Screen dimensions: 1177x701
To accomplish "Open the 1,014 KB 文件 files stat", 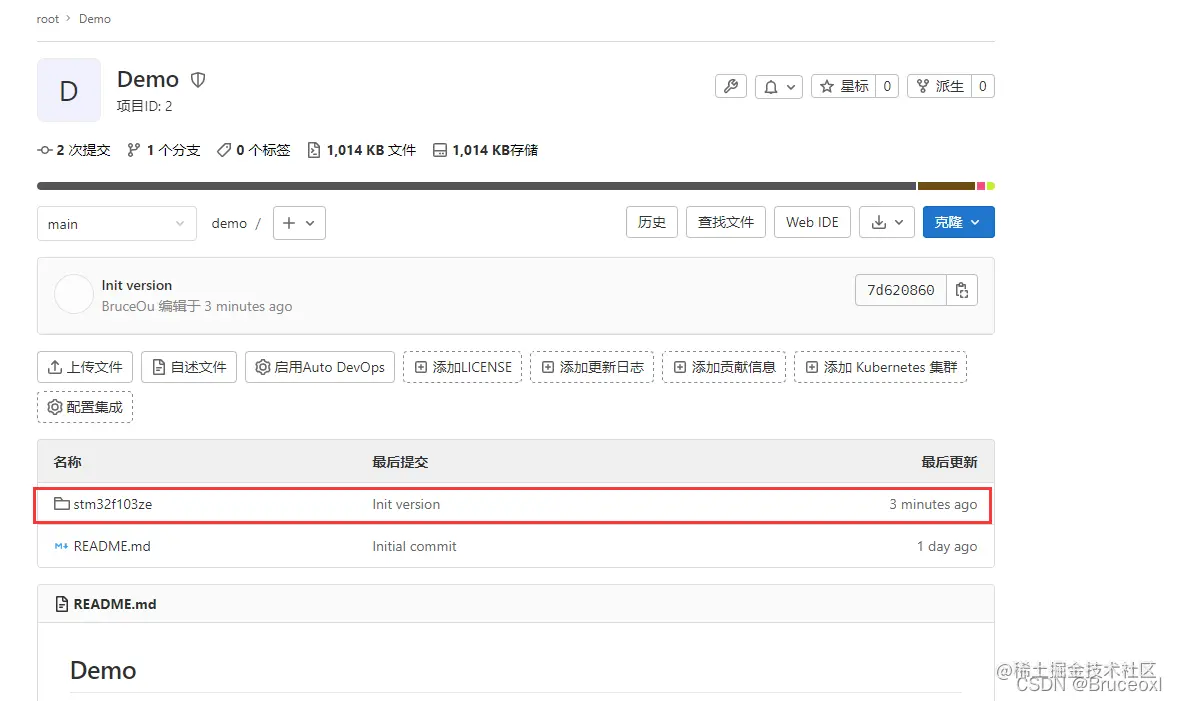I will pyautogui.click(x=362, y=150).
